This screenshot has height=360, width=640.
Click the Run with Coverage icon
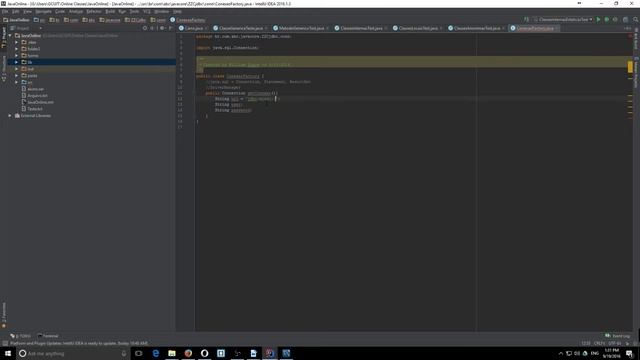(x=615, y=20)
